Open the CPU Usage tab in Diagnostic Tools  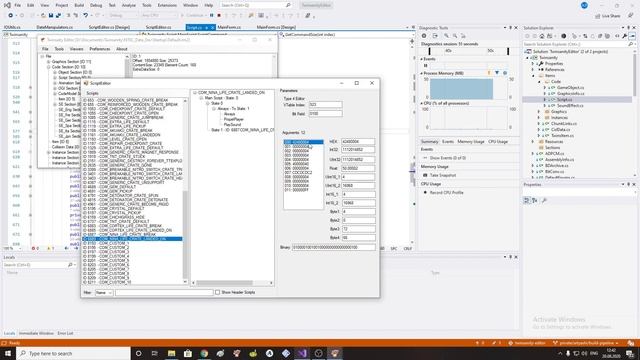coord(498,142)
